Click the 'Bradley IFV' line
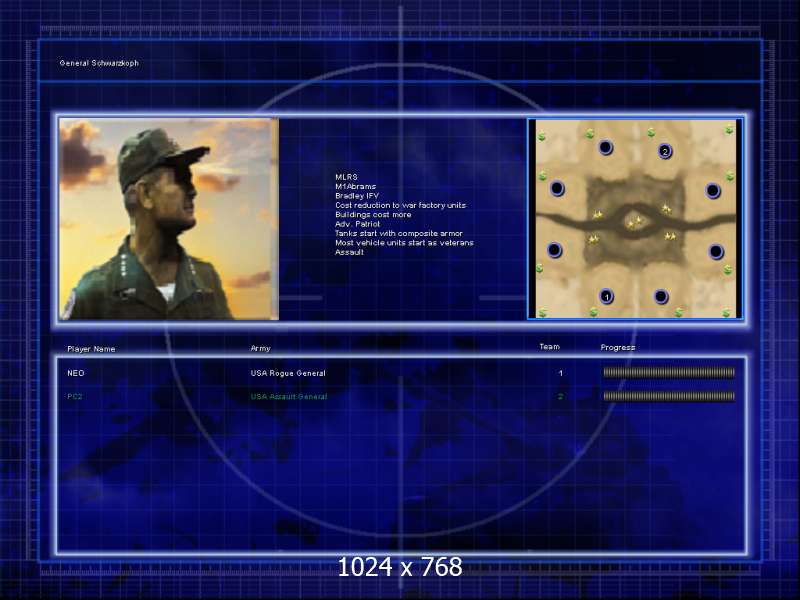Screen dimensions: 800x600 click(x=357, y=196)
